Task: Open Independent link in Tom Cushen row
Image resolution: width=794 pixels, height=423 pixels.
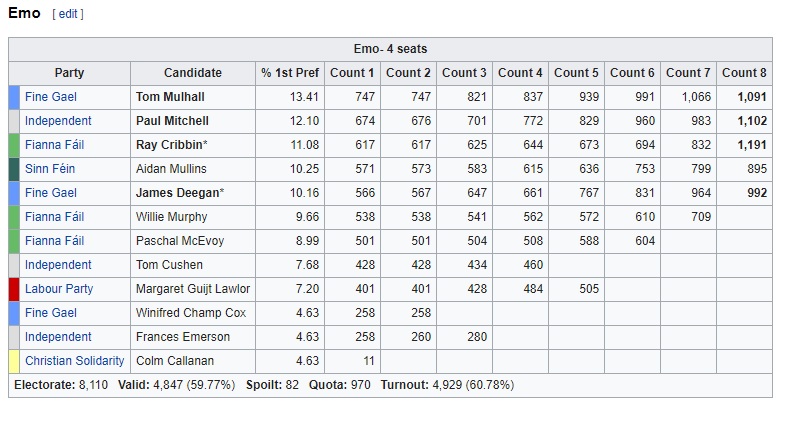Action: click(58, 264)
